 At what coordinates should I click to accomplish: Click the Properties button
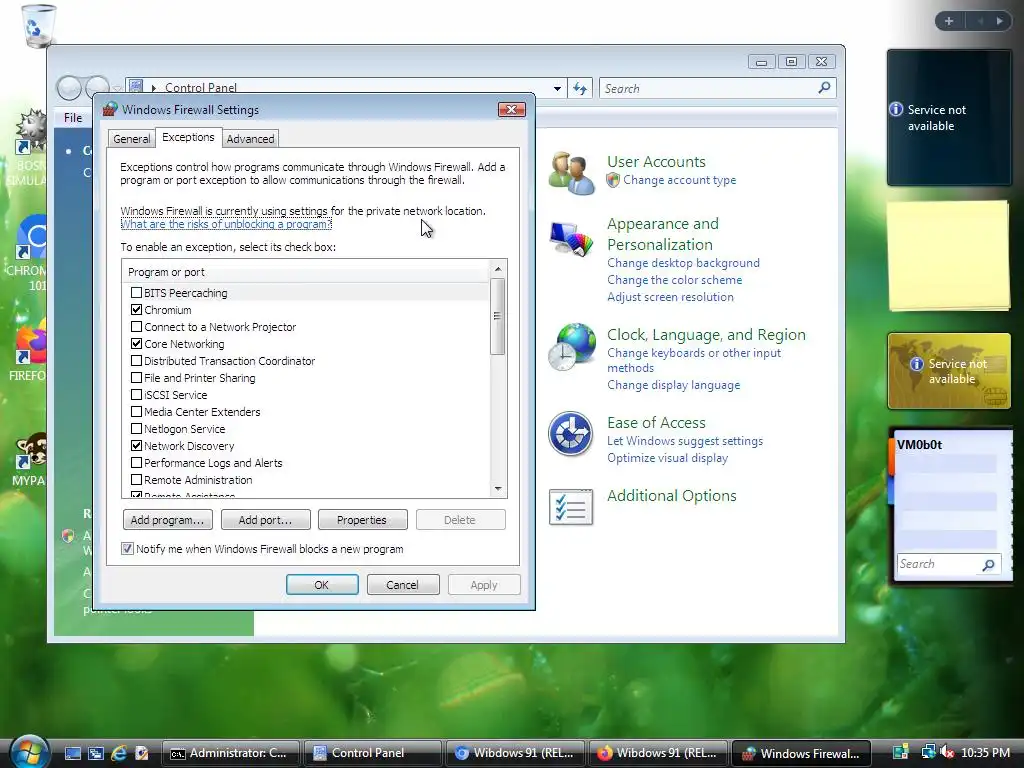click(x=362, y=520)
